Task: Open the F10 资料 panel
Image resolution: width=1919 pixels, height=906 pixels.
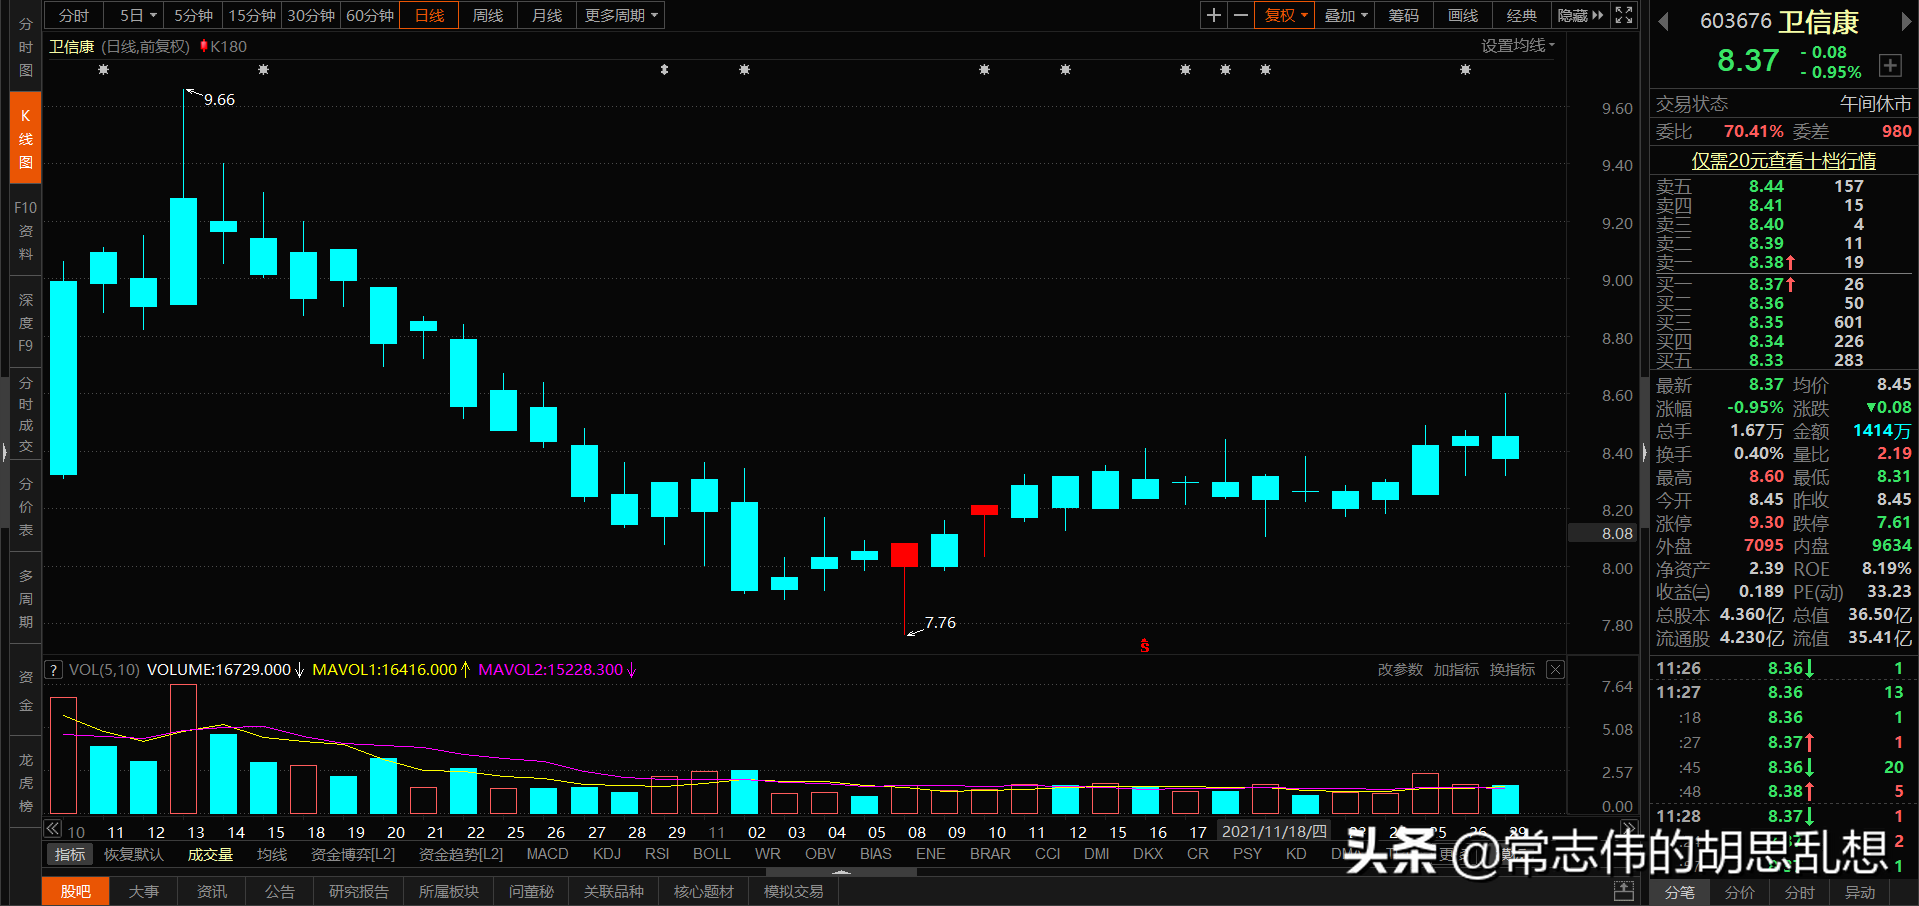Action: [24, 228]
